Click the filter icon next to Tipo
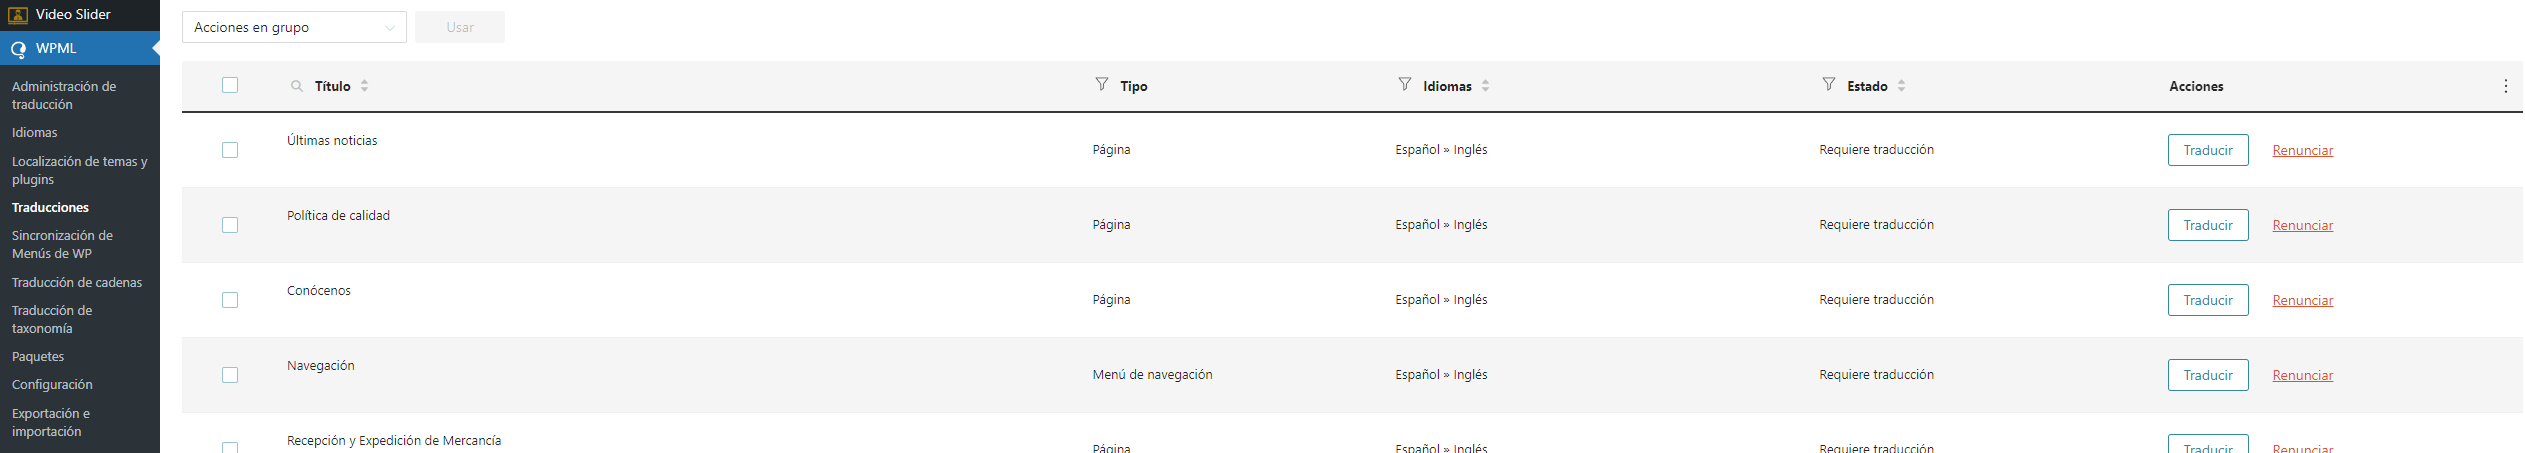Screen dimensions: 2525x453 (x=1102, y=85)
